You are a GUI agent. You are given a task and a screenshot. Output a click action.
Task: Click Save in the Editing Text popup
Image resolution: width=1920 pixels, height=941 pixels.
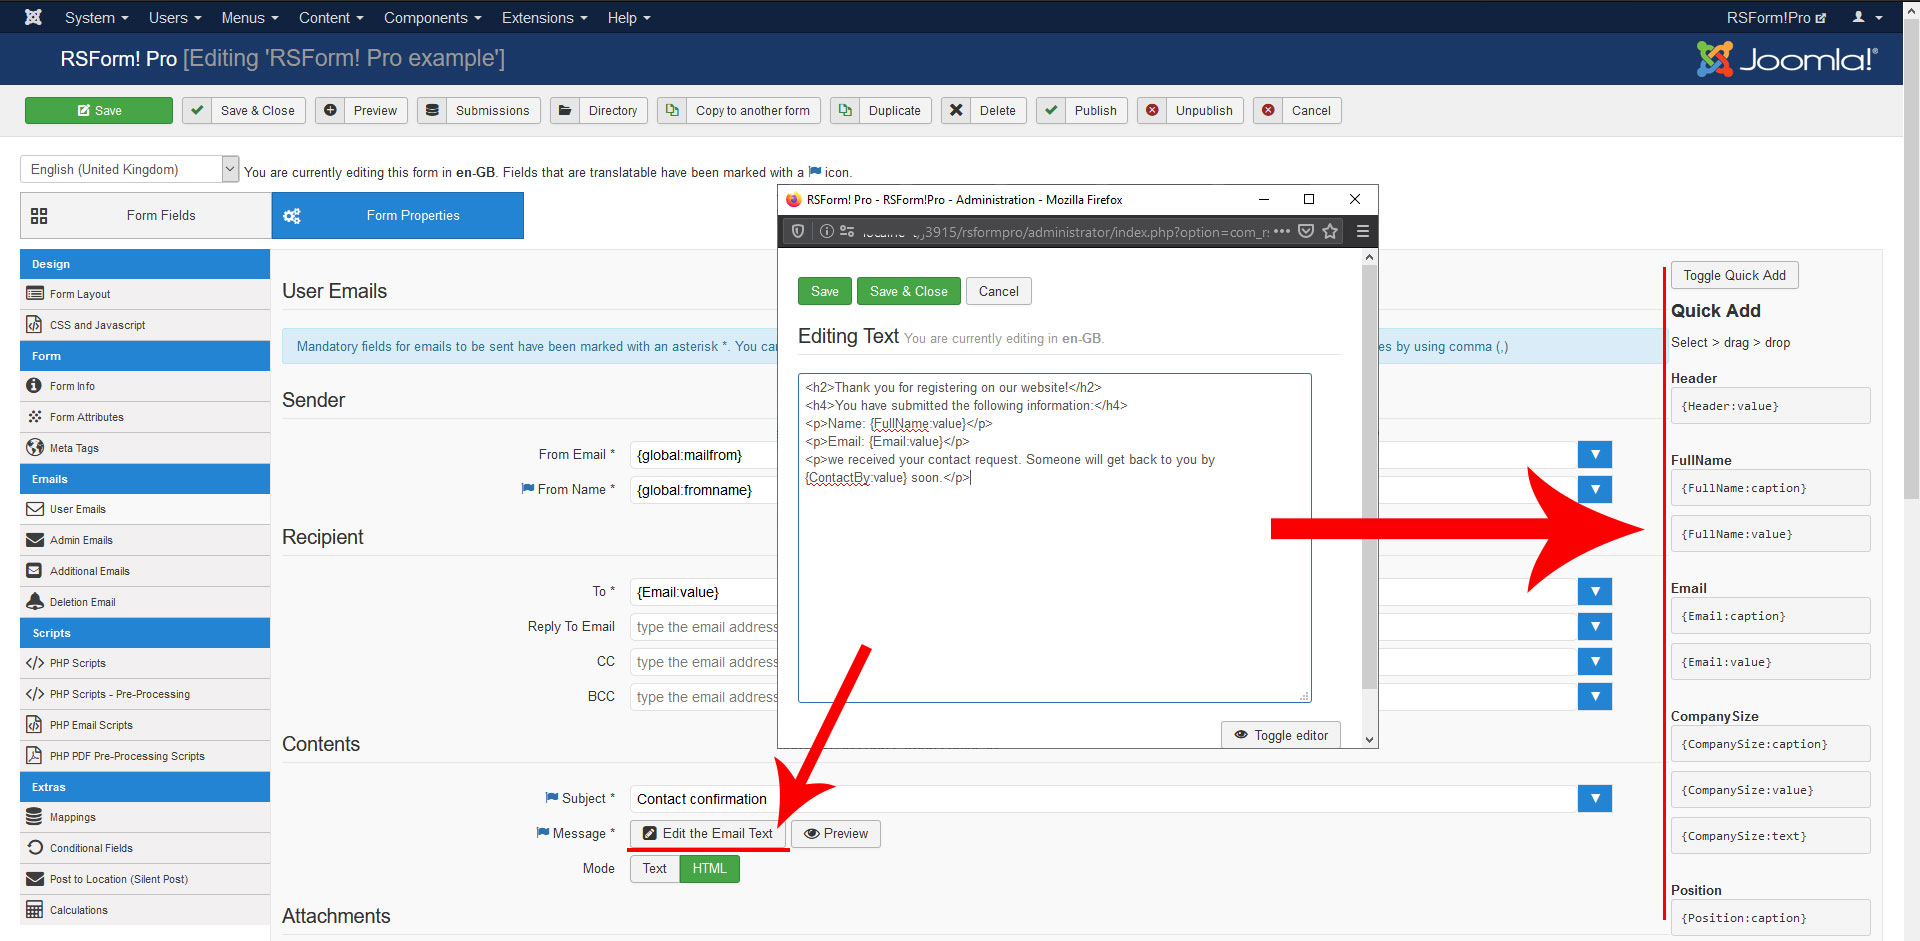tap(825, 291)
